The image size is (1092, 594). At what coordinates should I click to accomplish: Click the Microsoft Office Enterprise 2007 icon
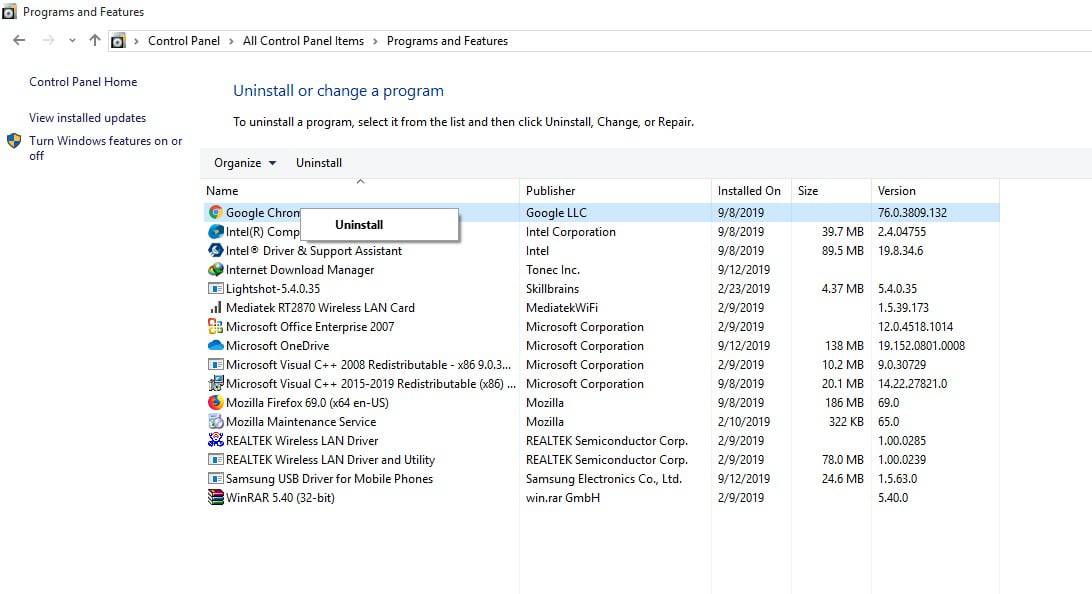coord(215,327)
